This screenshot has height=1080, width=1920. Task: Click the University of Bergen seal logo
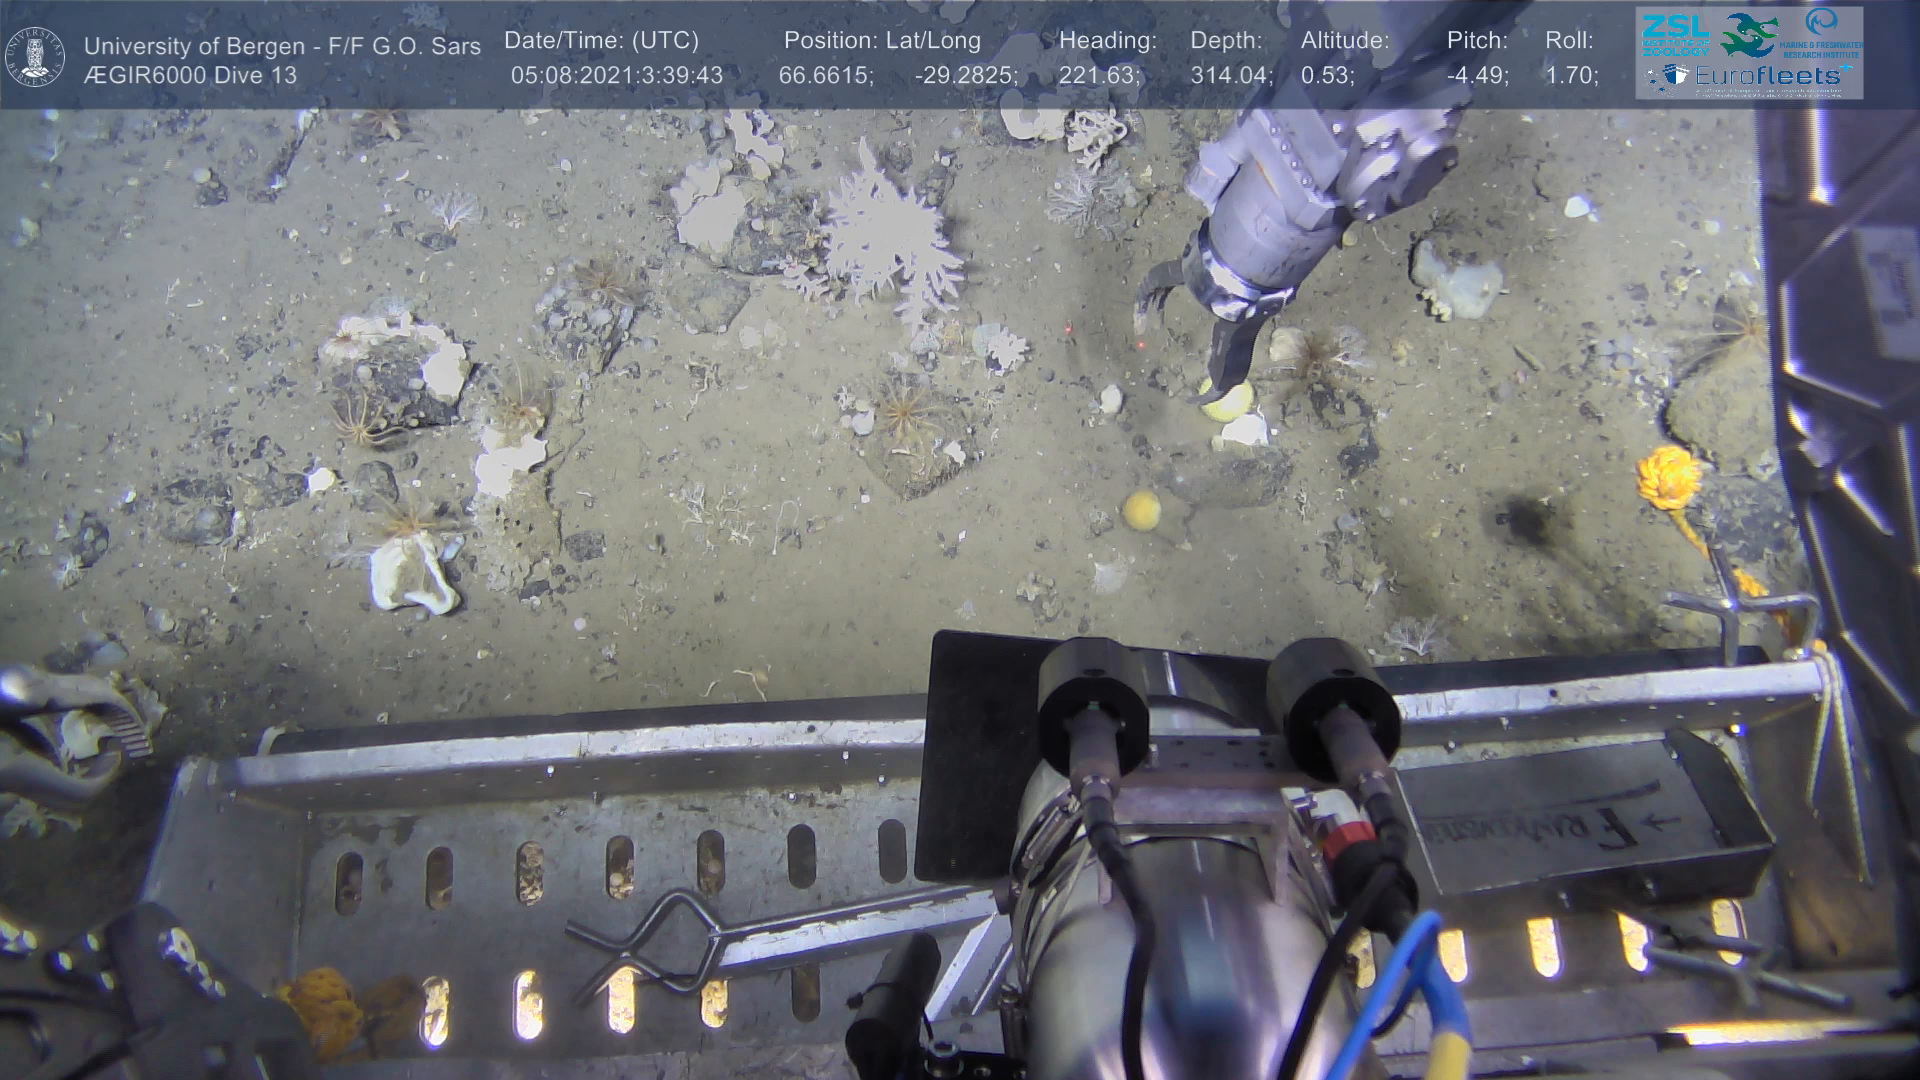click(x=35, y=56)
